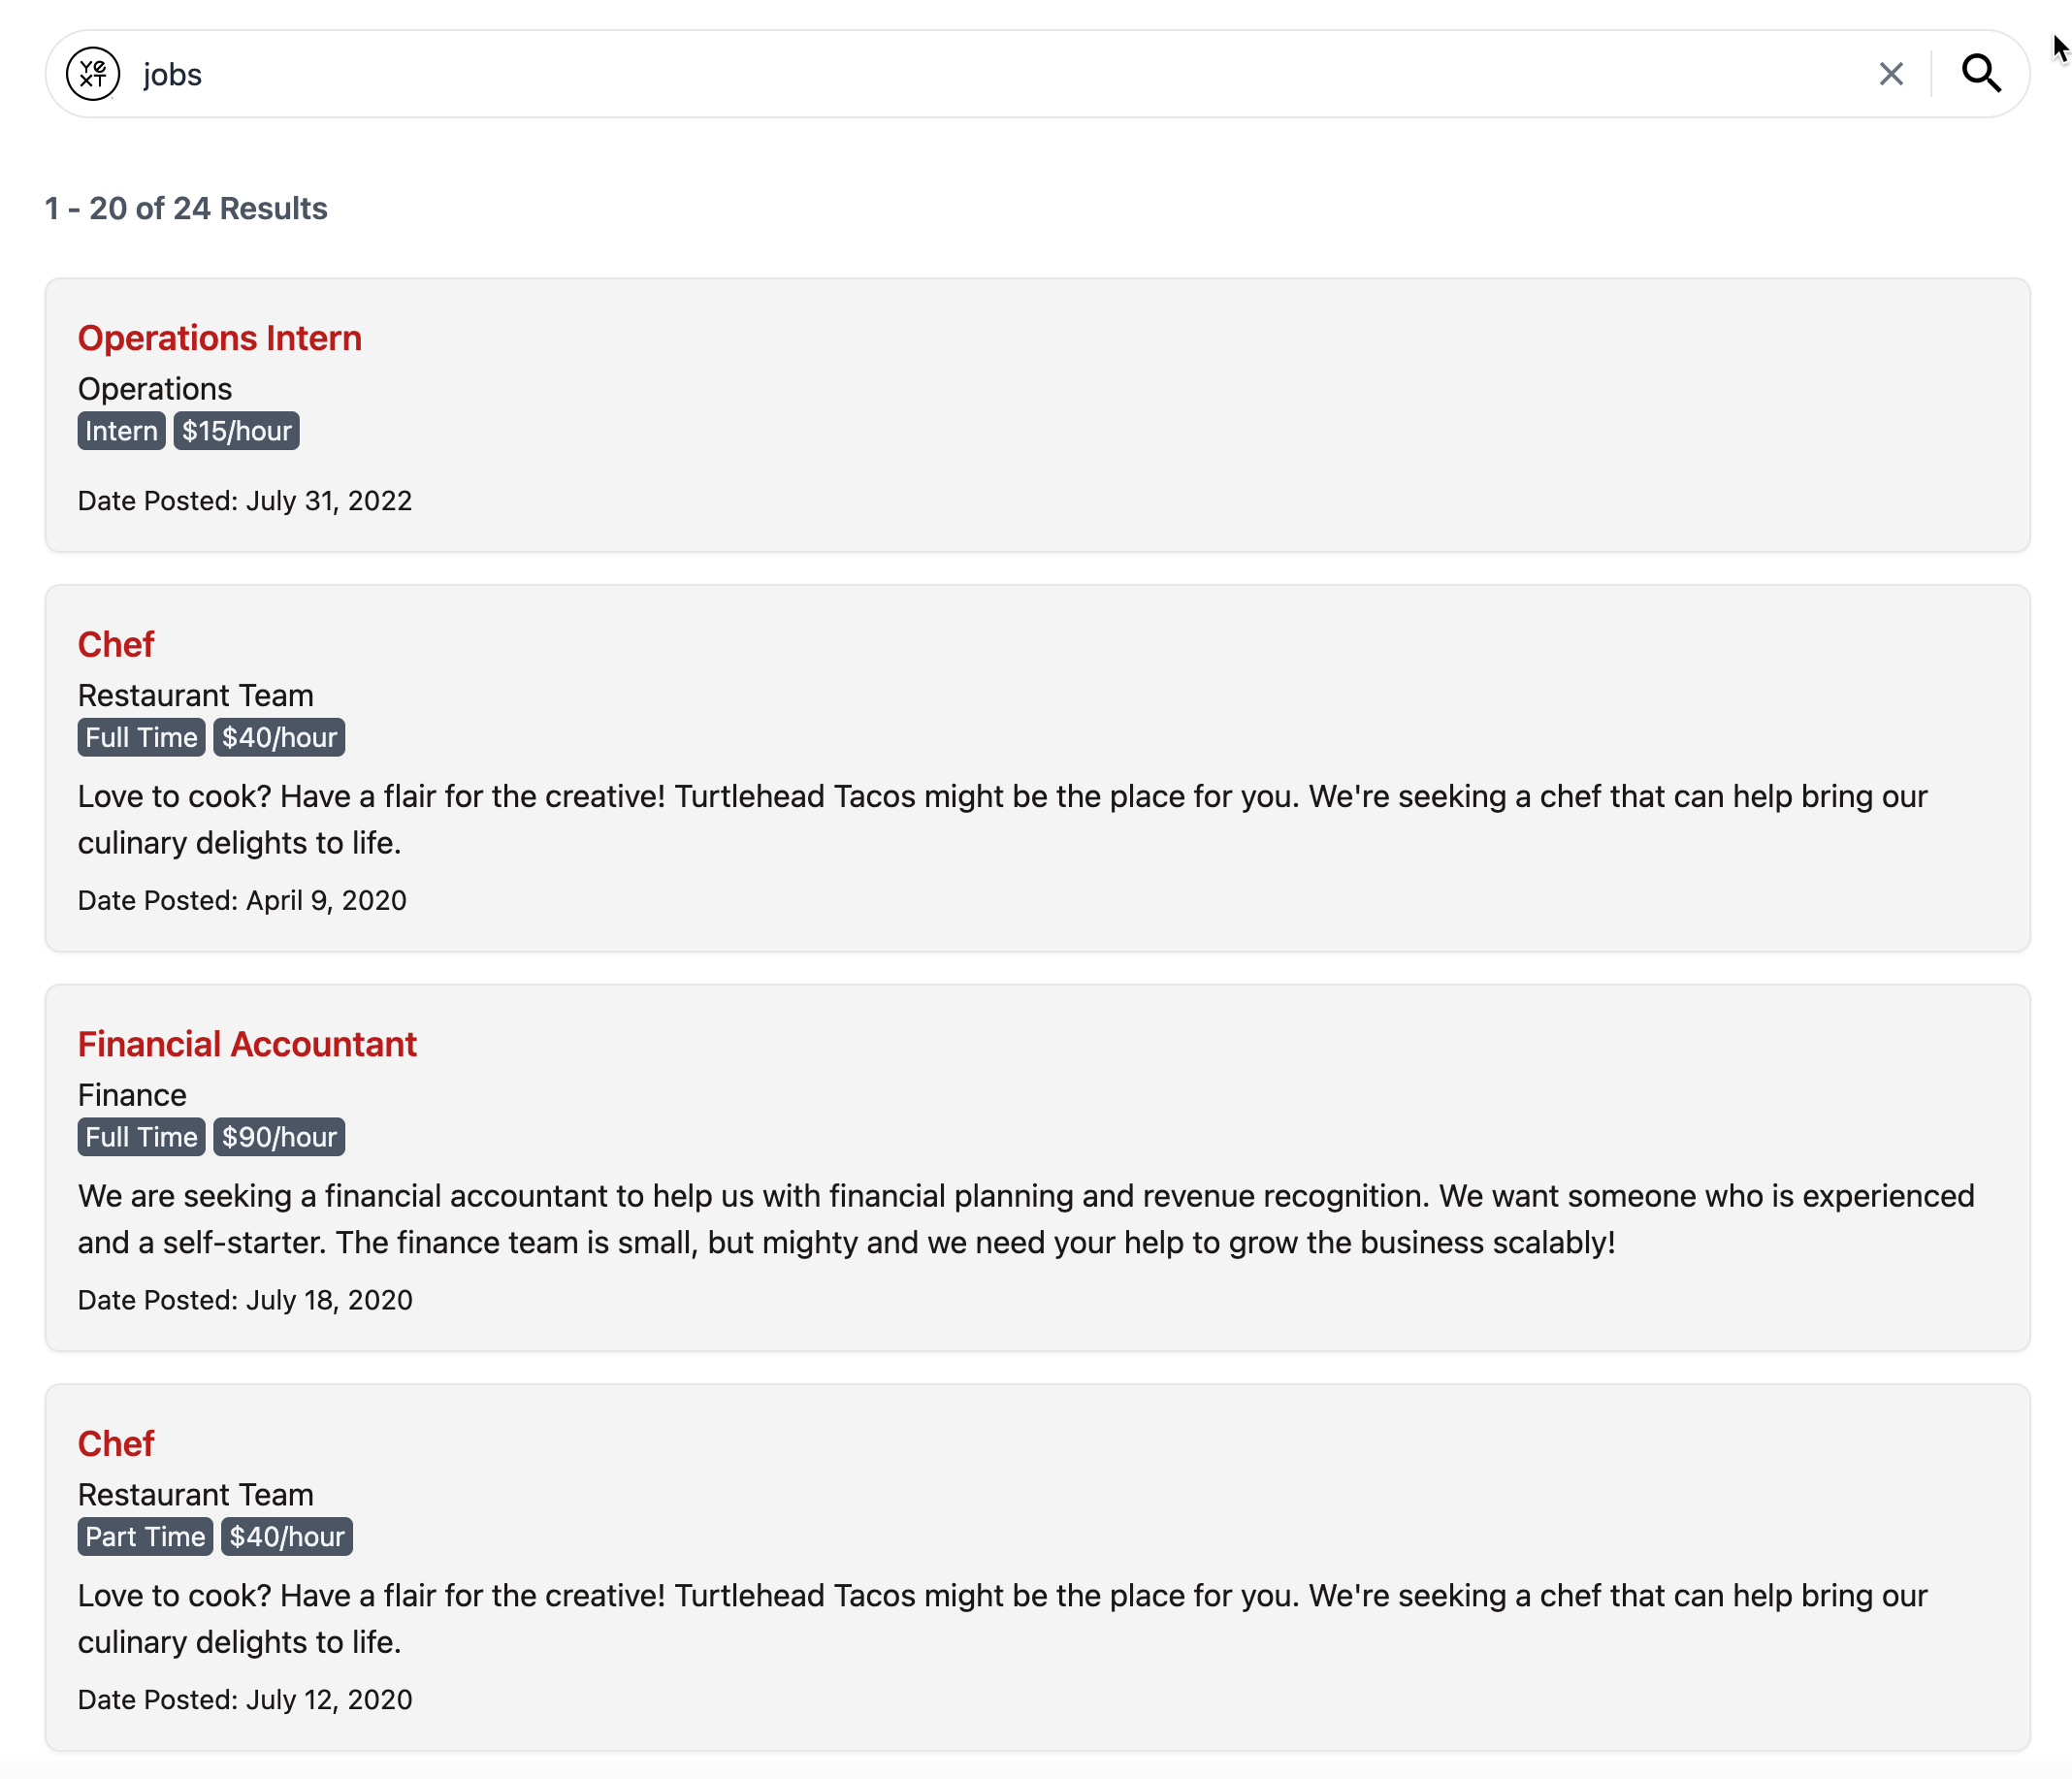Open the Full Time Chef job title

click(x=116, y=644)
